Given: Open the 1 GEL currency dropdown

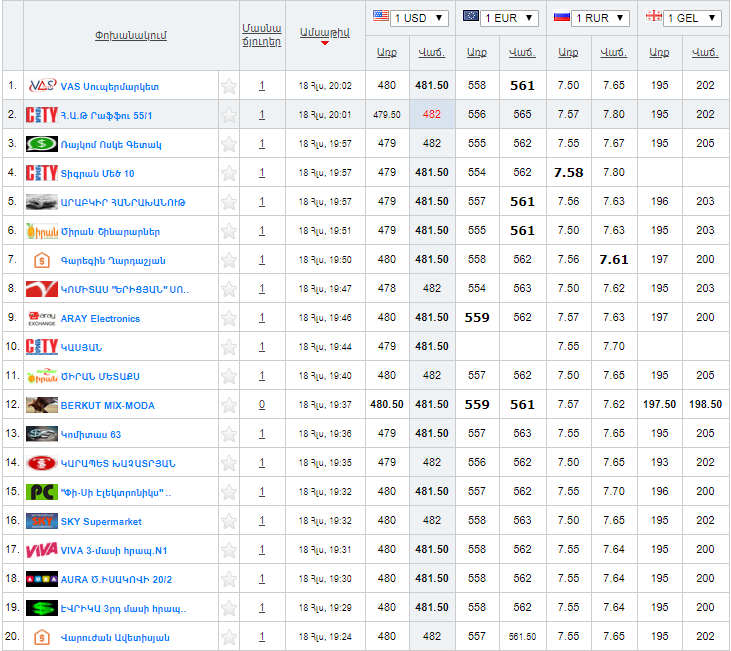Looking at the screenshot, I should 692,18.
